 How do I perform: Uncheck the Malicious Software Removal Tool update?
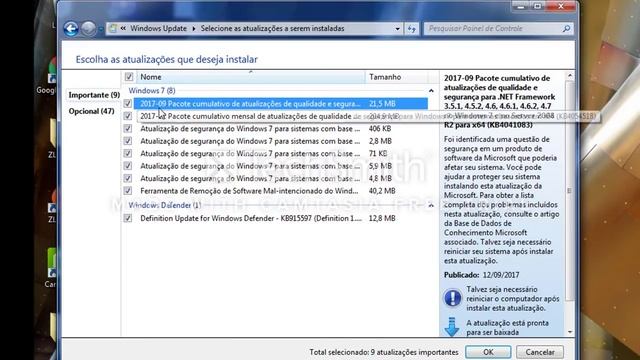click(128, 191)
